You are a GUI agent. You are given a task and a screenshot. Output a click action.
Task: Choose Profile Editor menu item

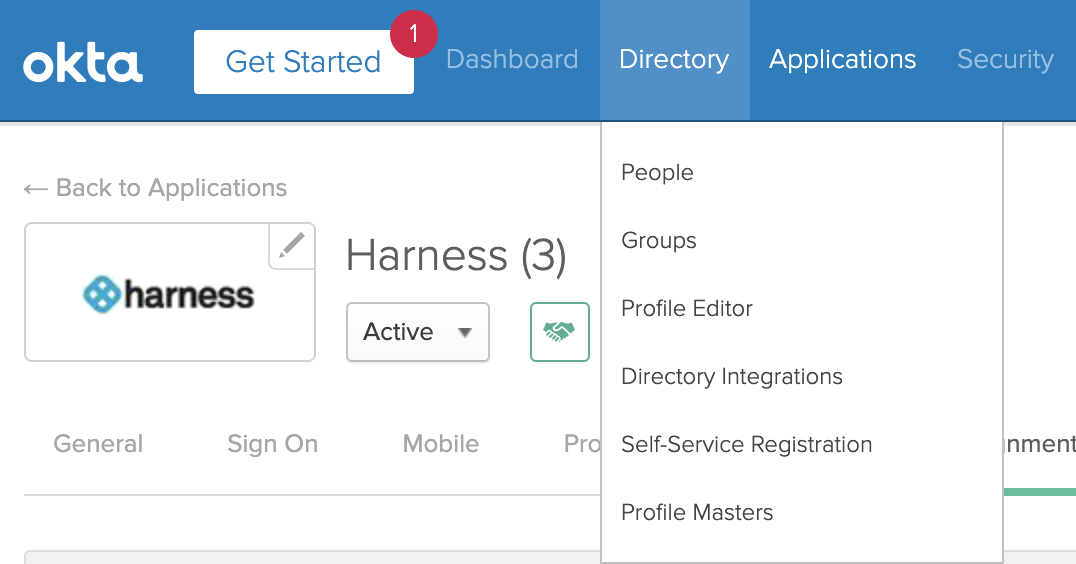[687, 308]
